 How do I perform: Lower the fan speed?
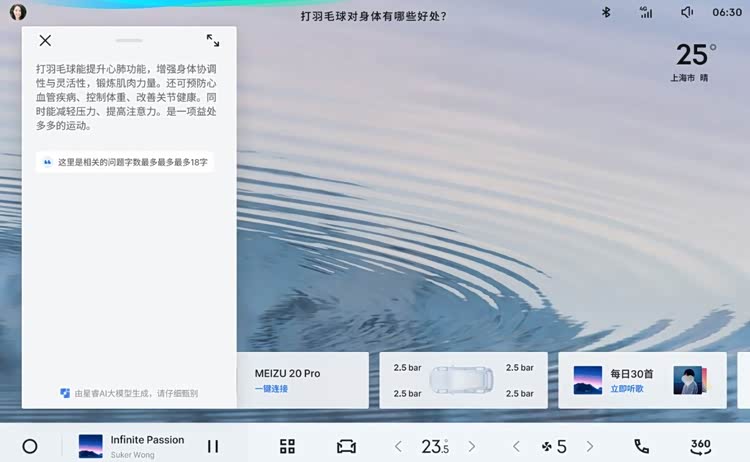(516, 447)
